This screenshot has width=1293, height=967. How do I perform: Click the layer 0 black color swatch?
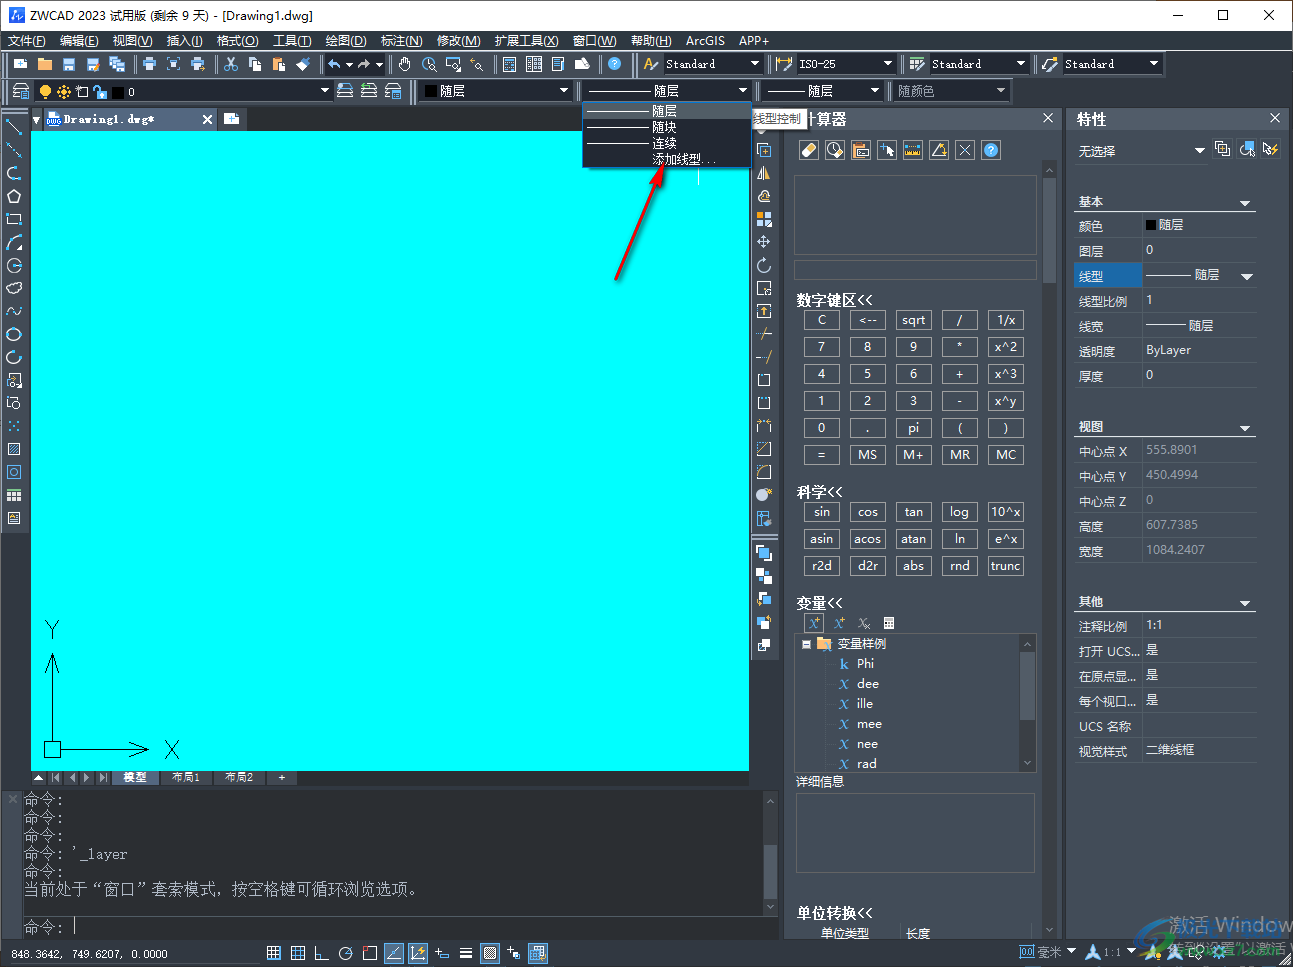(x=117, y=92)
